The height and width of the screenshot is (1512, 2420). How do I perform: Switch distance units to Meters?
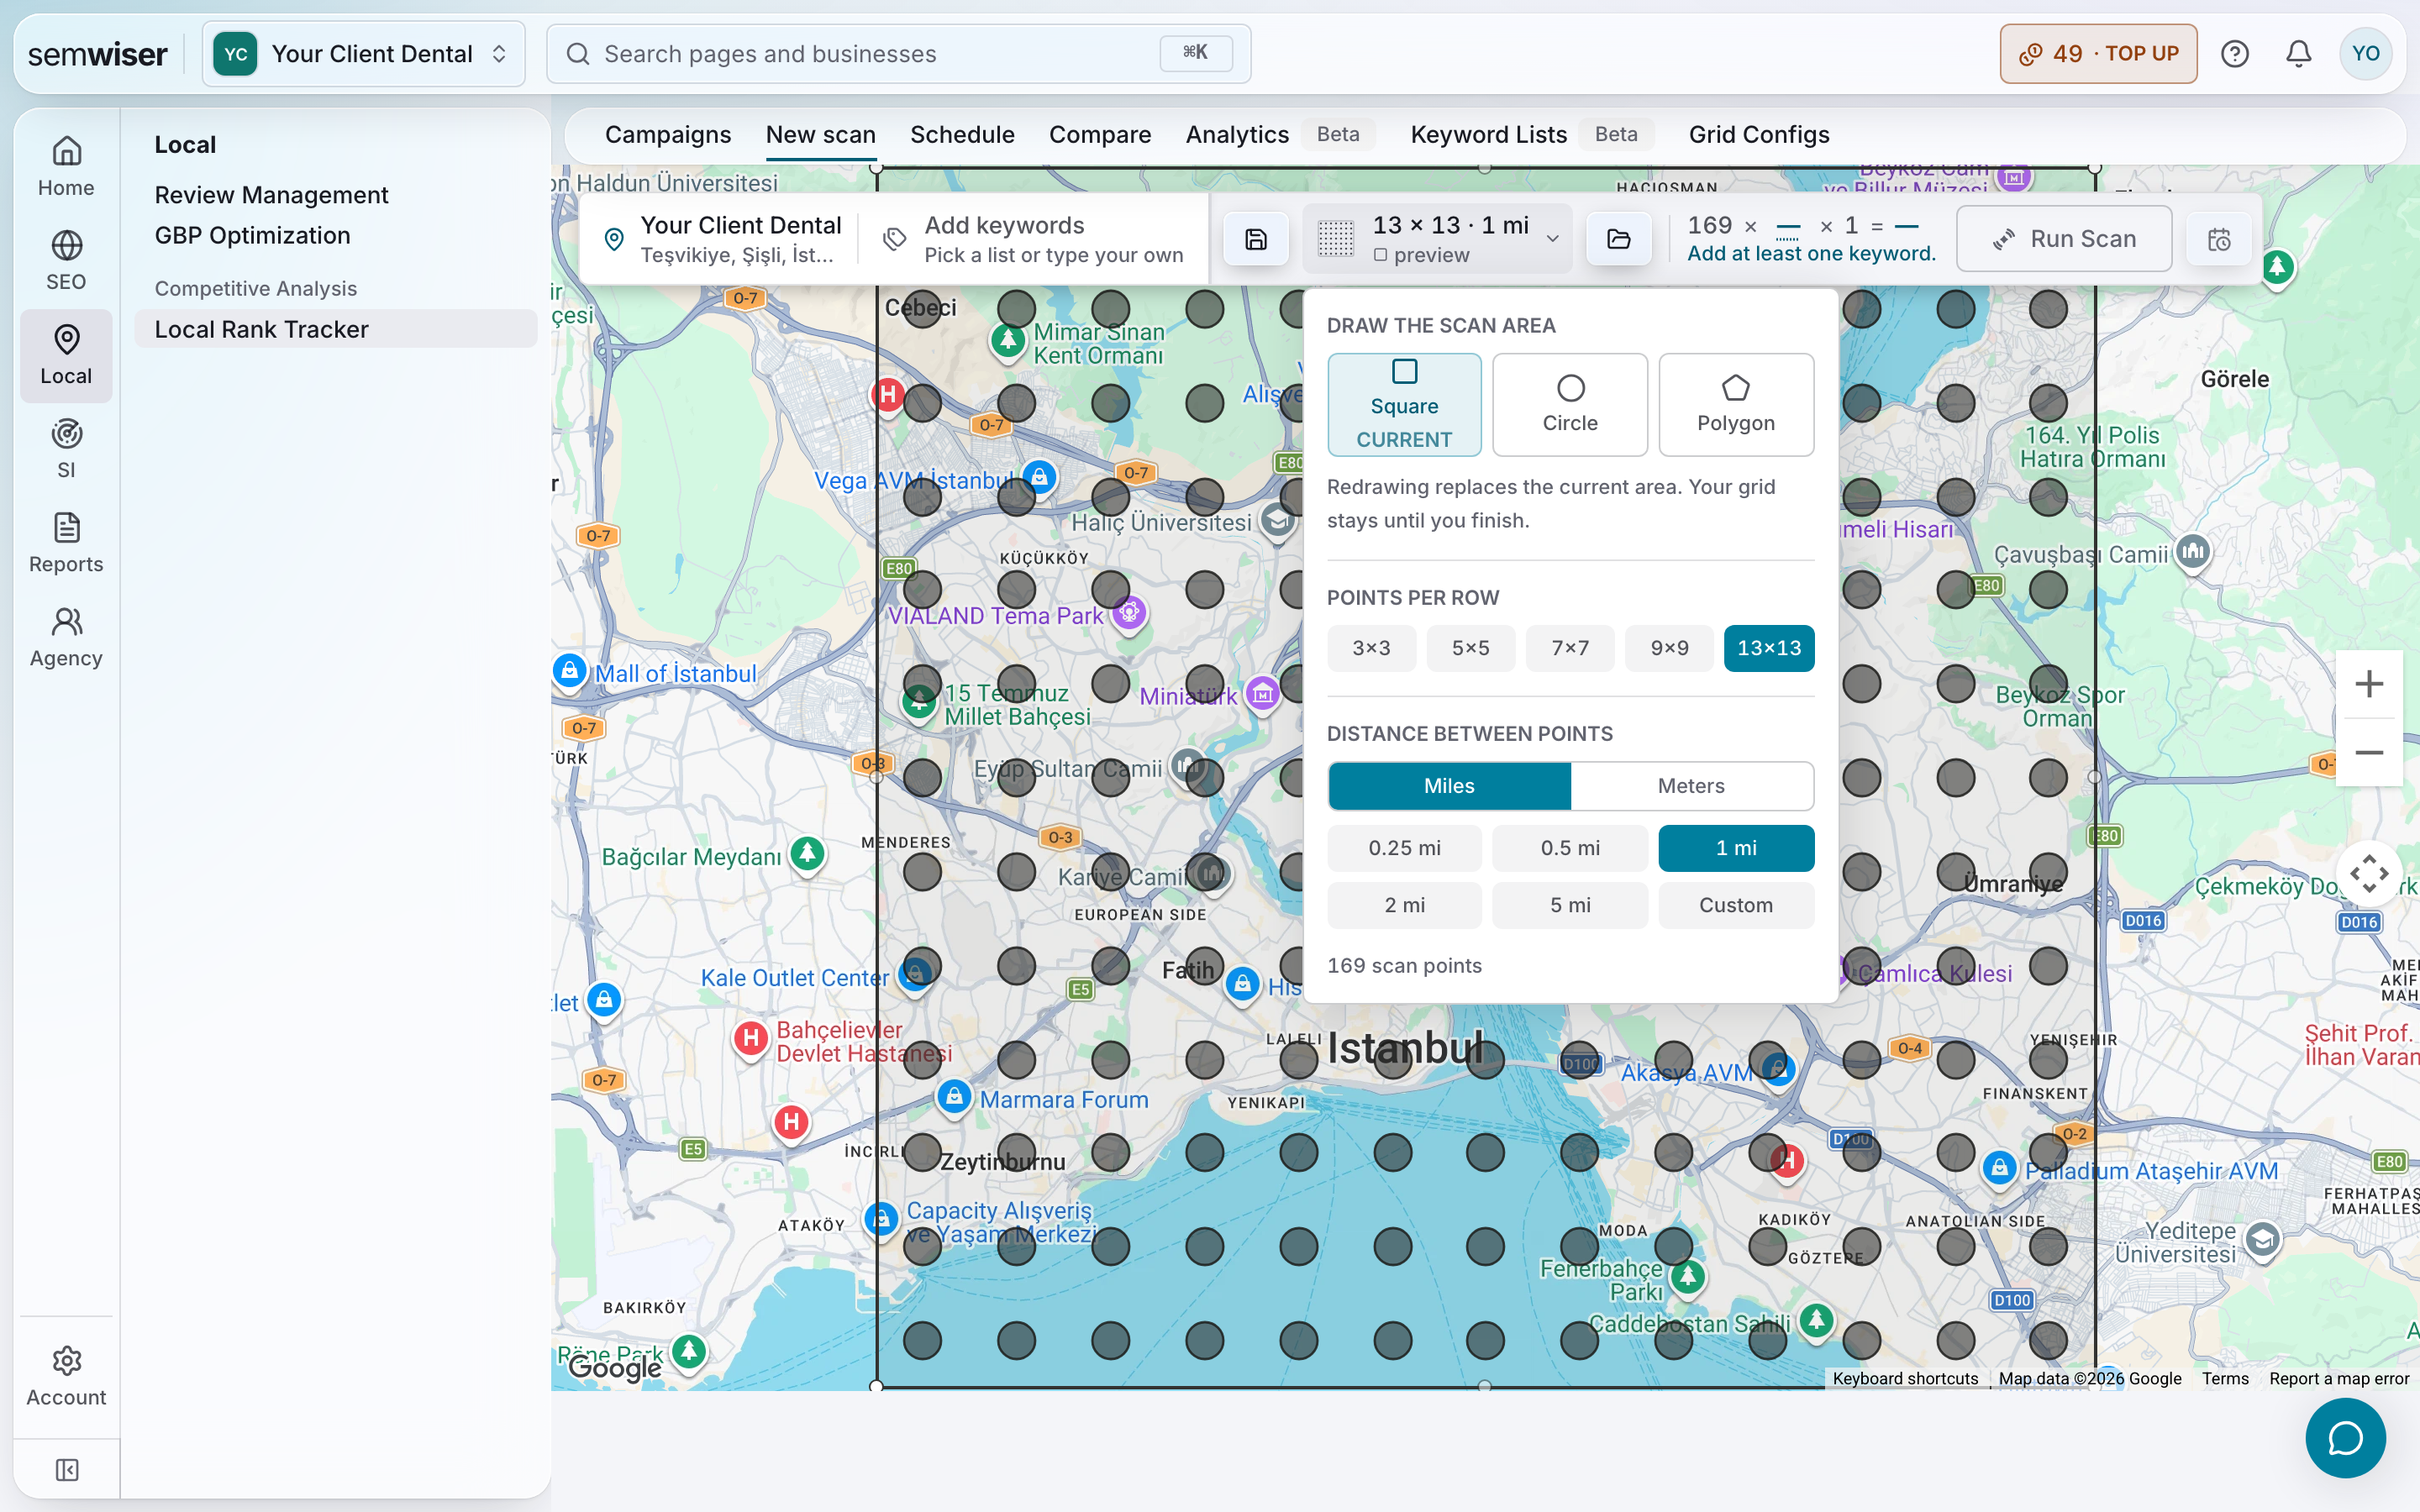[1691, 786]
